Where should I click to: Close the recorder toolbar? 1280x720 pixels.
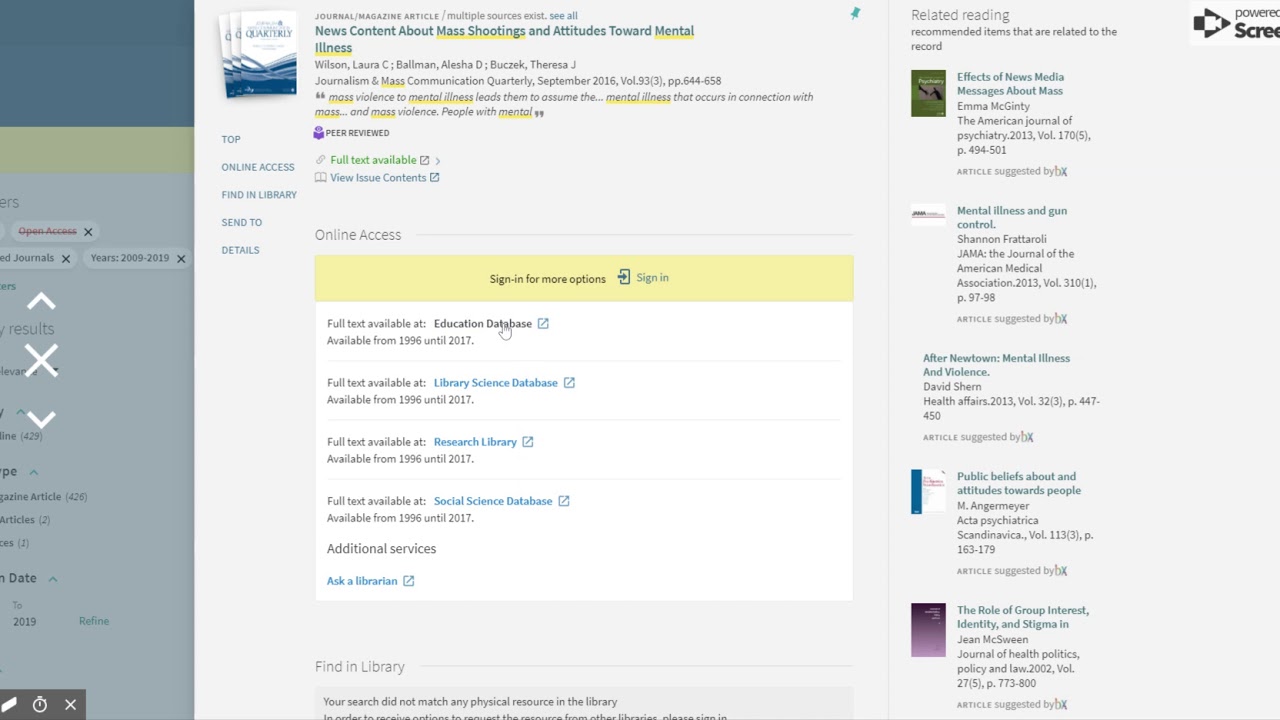click(70, 705)
